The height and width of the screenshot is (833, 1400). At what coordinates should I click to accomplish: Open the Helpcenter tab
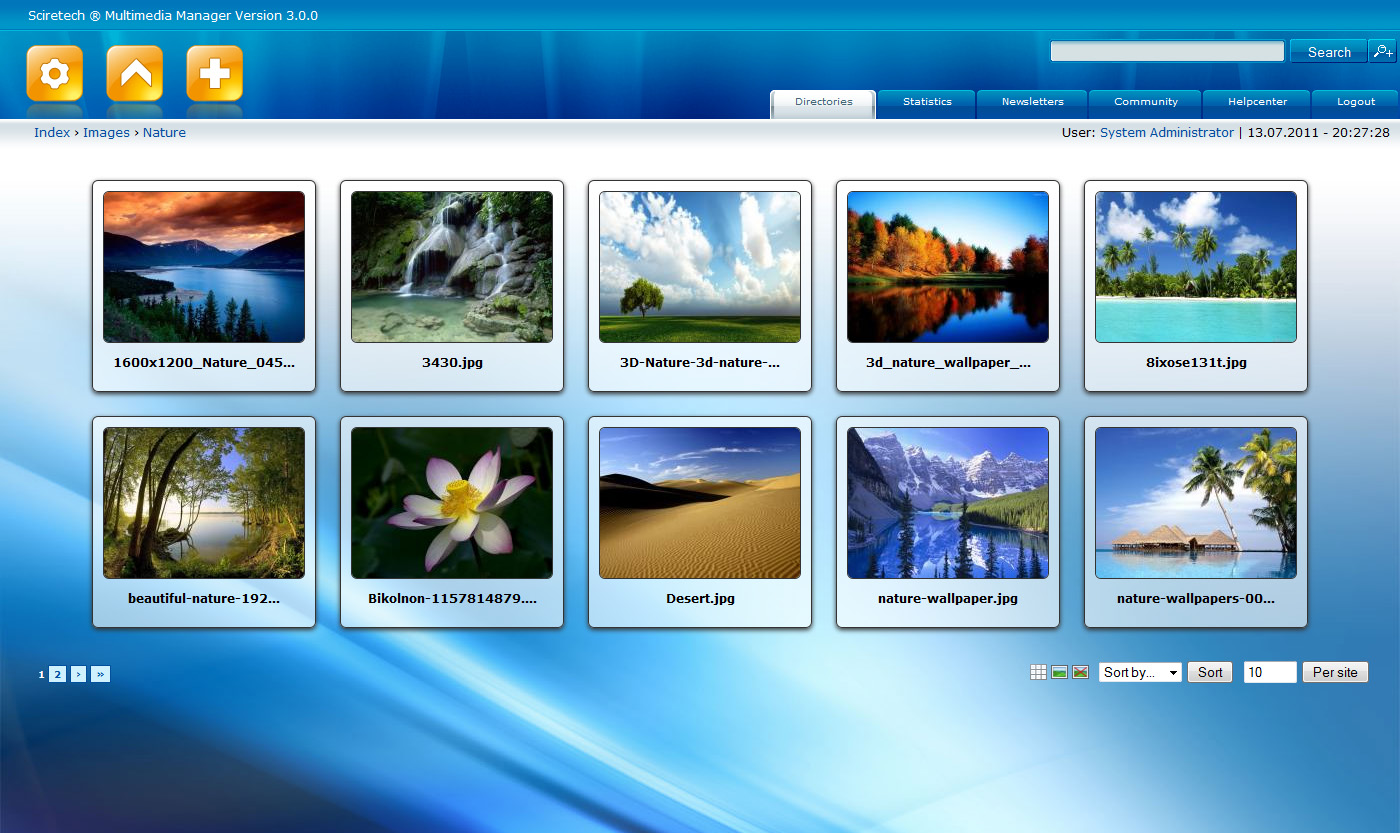point(1257,103)
